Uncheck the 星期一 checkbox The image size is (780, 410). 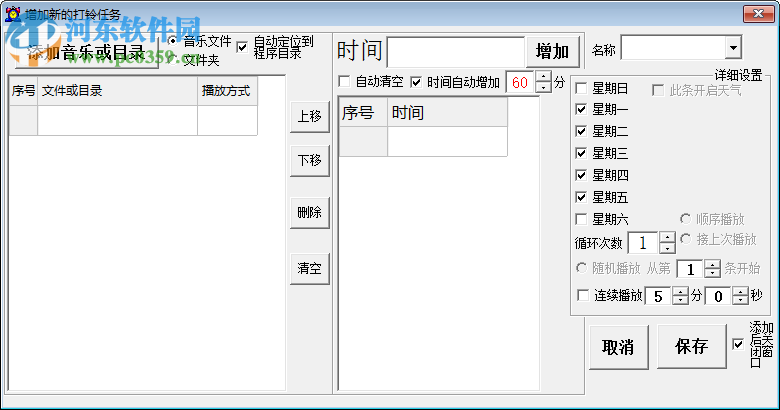pyautogui.click(x=581, y=109)
